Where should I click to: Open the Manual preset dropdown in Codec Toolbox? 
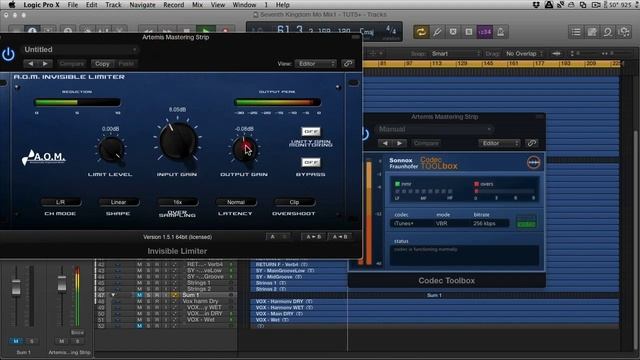[435, 129]
